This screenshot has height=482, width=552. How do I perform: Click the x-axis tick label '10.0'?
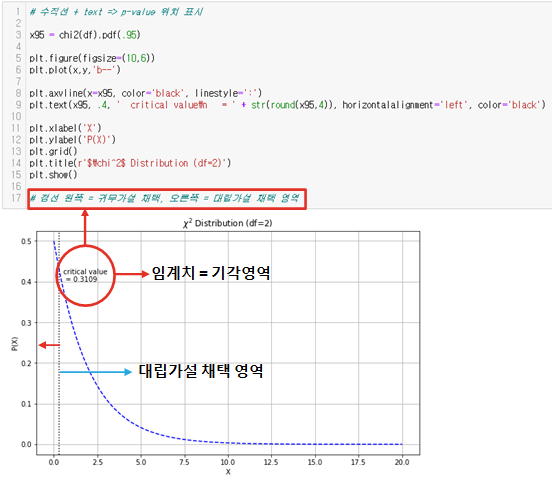coord(228,462)
